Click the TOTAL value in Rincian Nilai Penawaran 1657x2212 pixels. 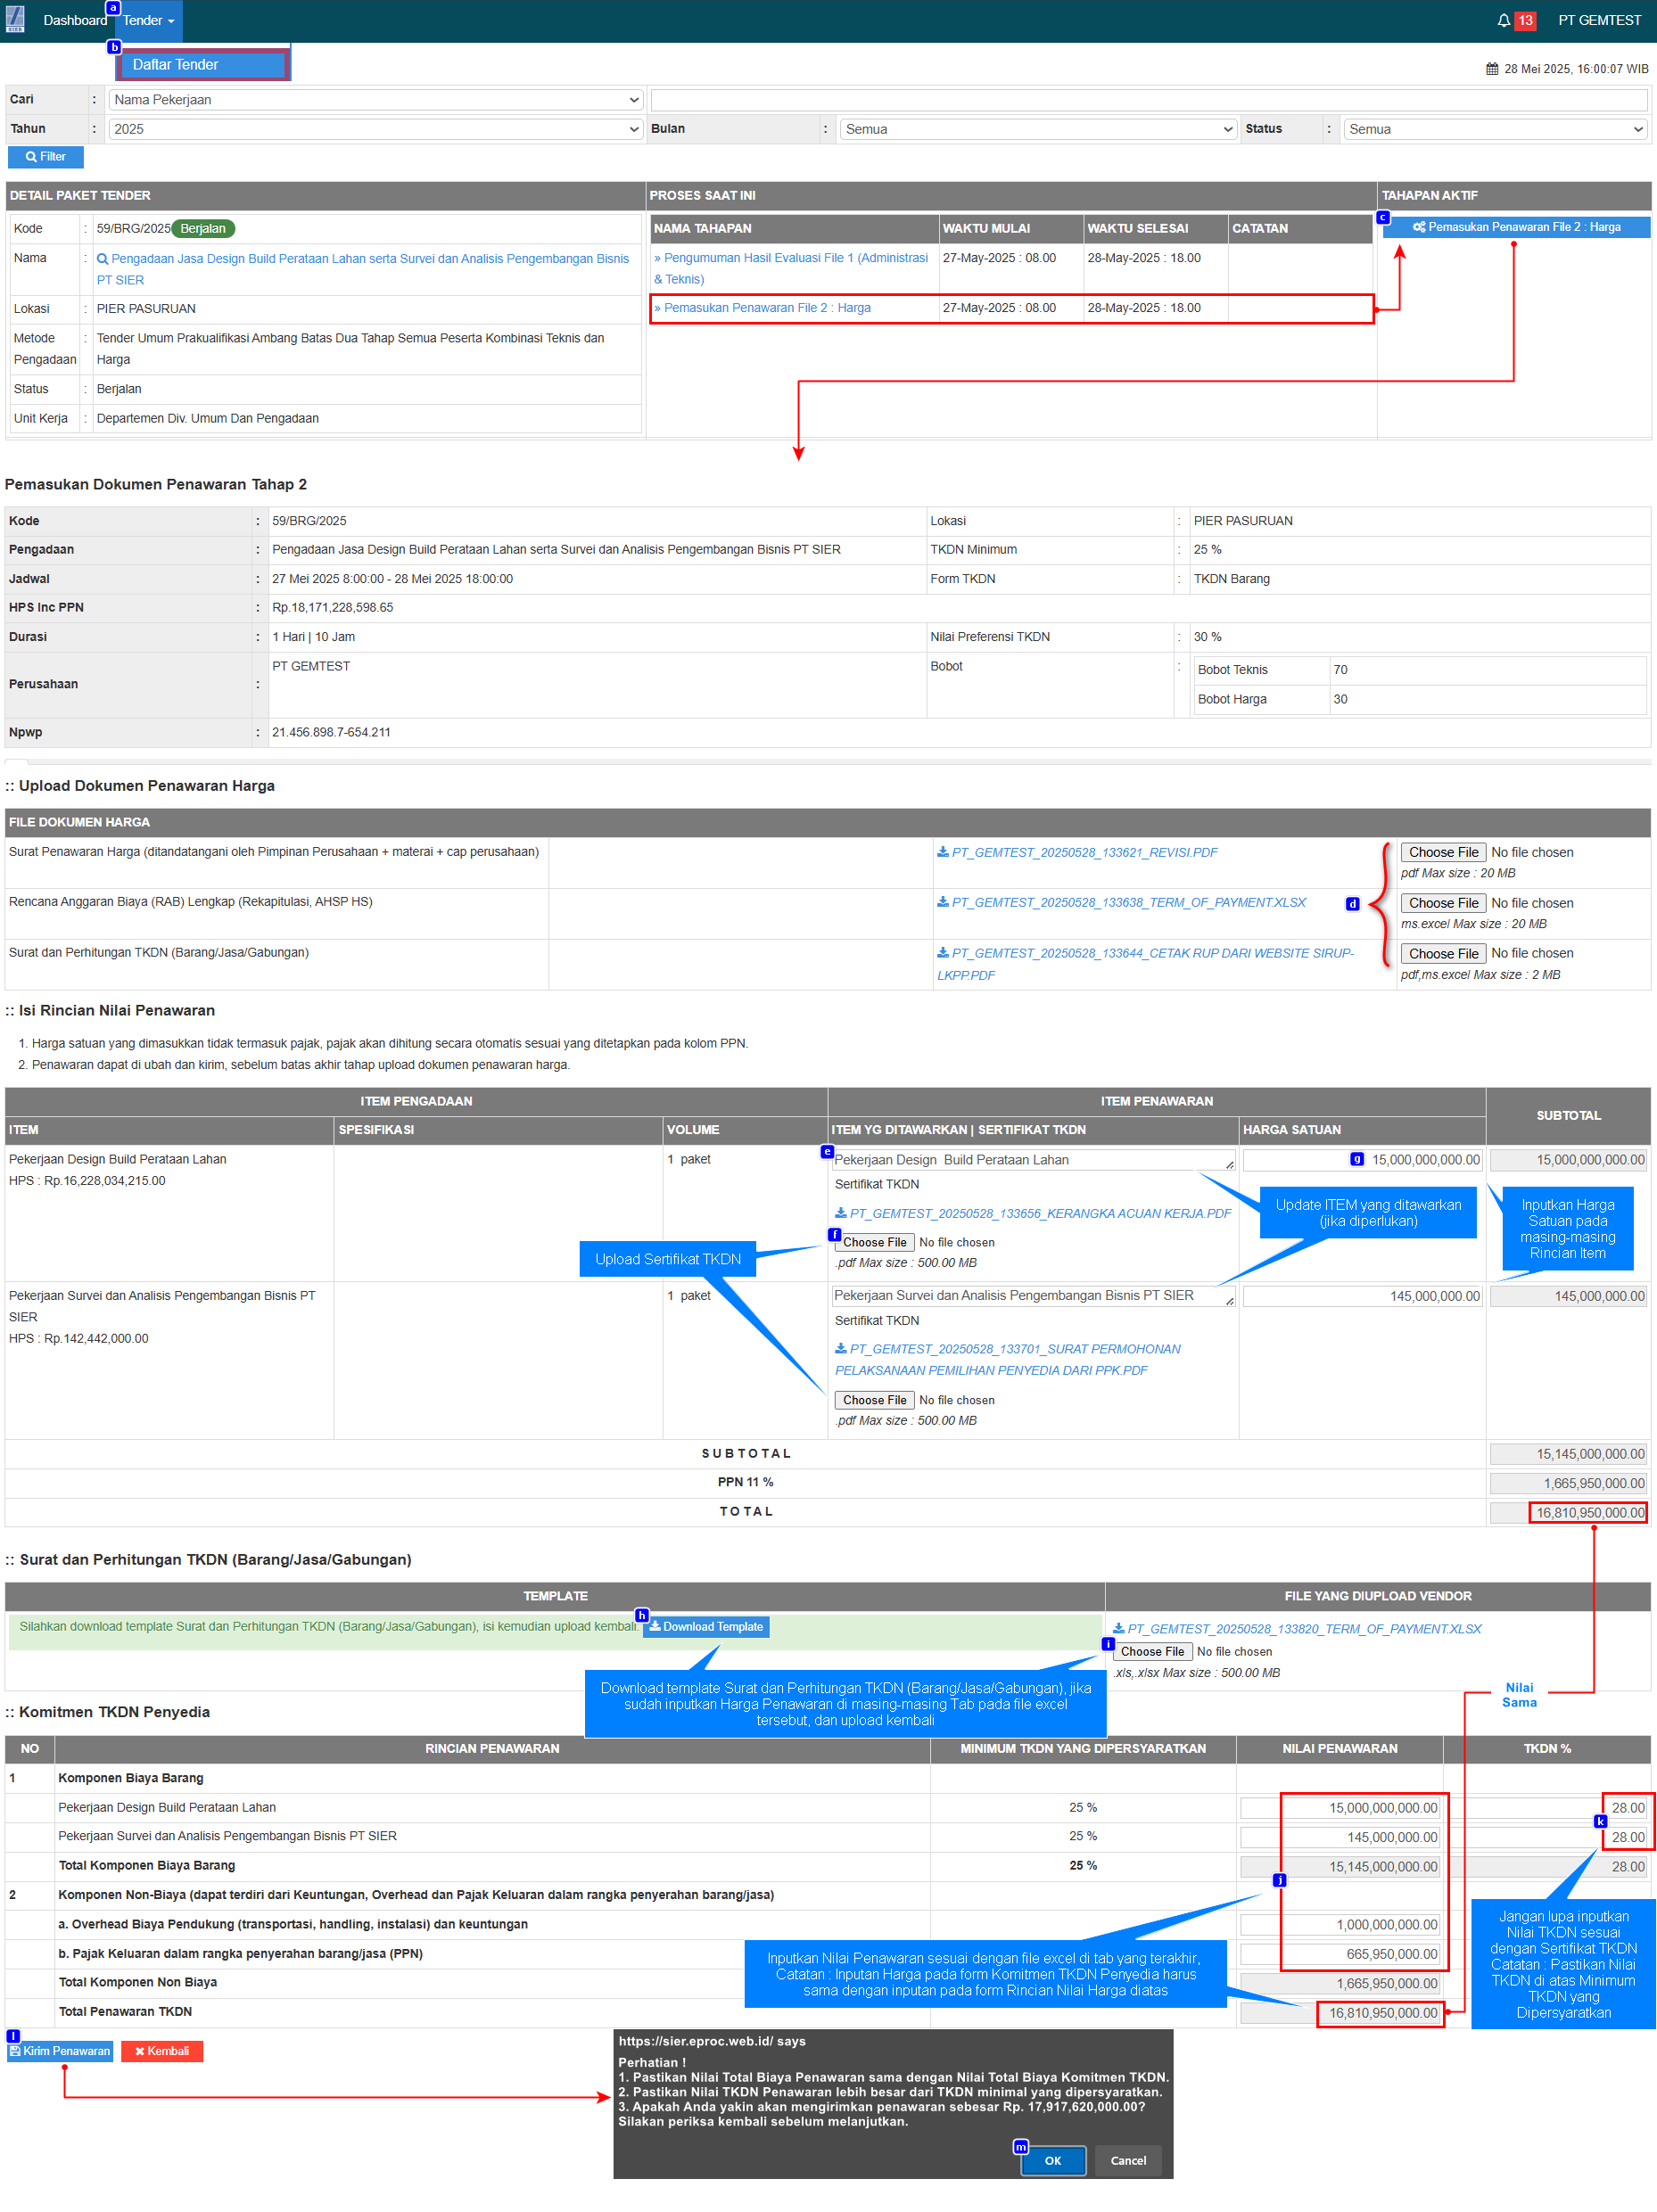pos(1568,1513)
